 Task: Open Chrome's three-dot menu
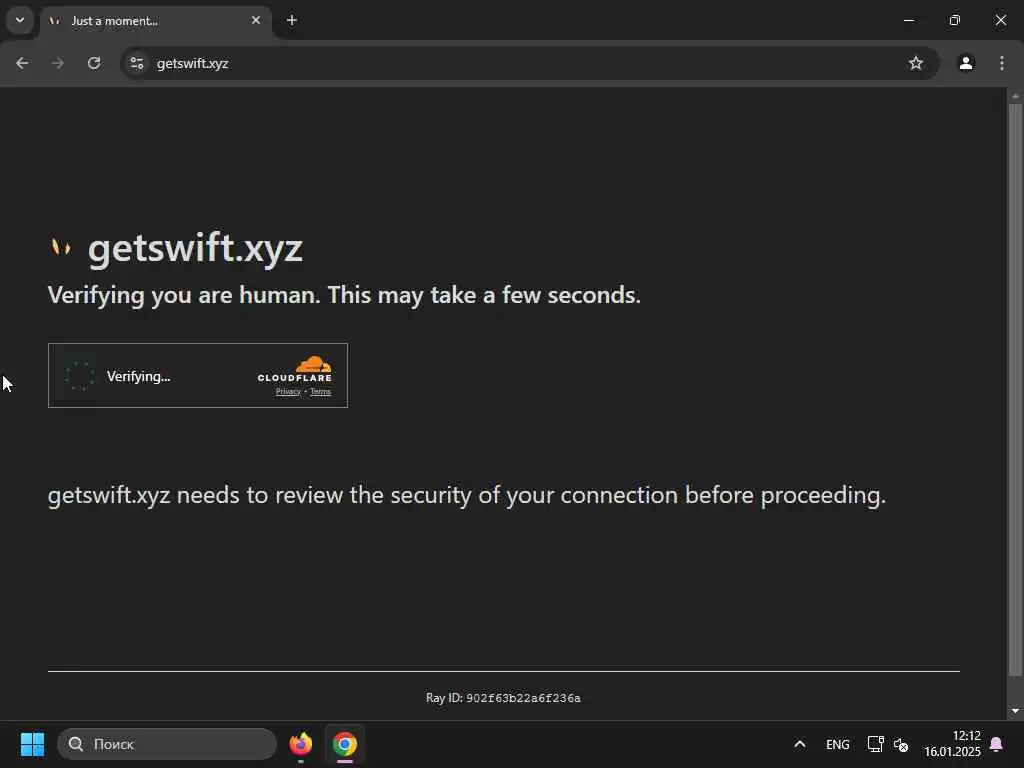[x=1002, y=63]
